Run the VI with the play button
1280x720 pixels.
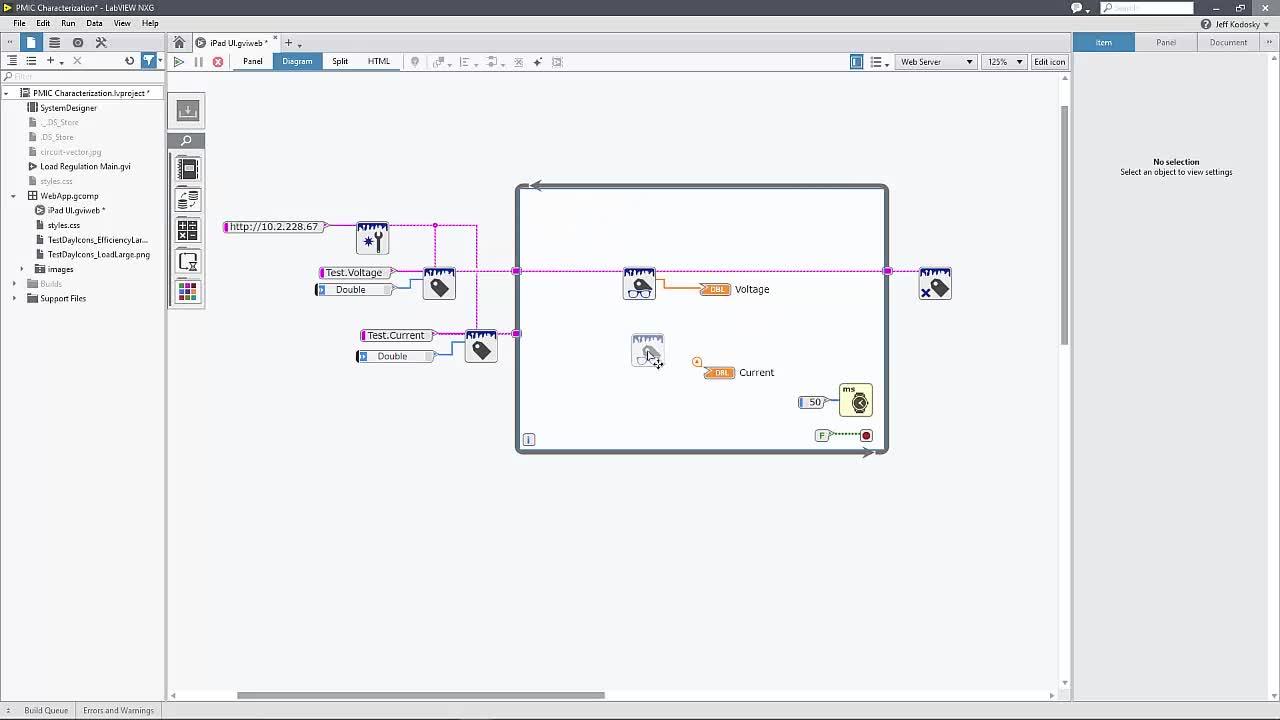(x=179, y=61)
